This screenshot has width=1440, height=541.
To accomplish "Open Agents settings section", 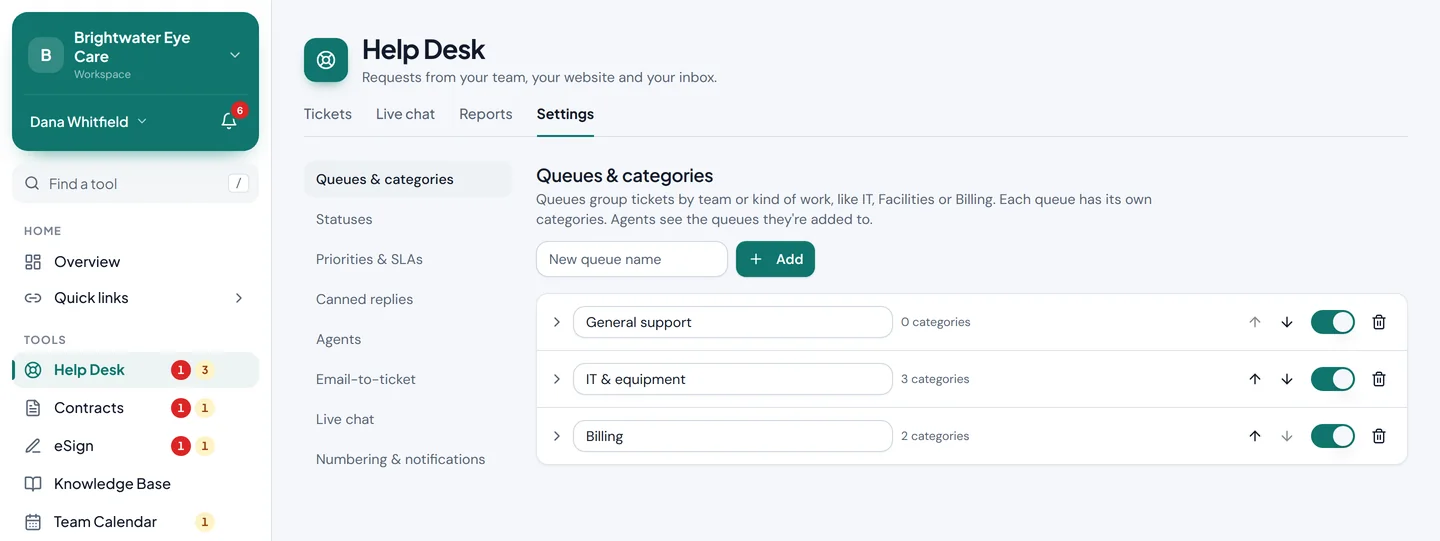I will coord(408,339).
